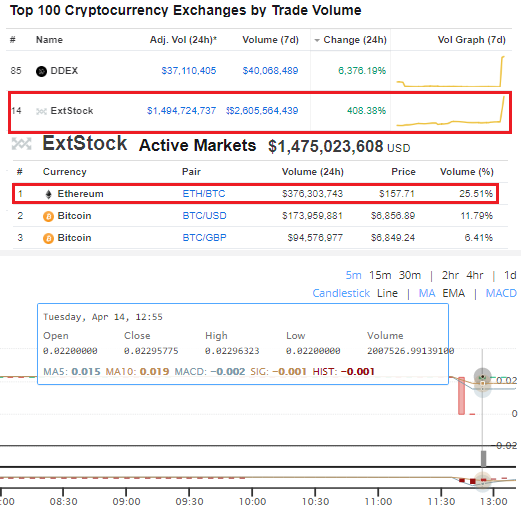Open ExtStock 7d volume $2,605,564,439 link
The image size is (521, 515).
coord(262,111)
